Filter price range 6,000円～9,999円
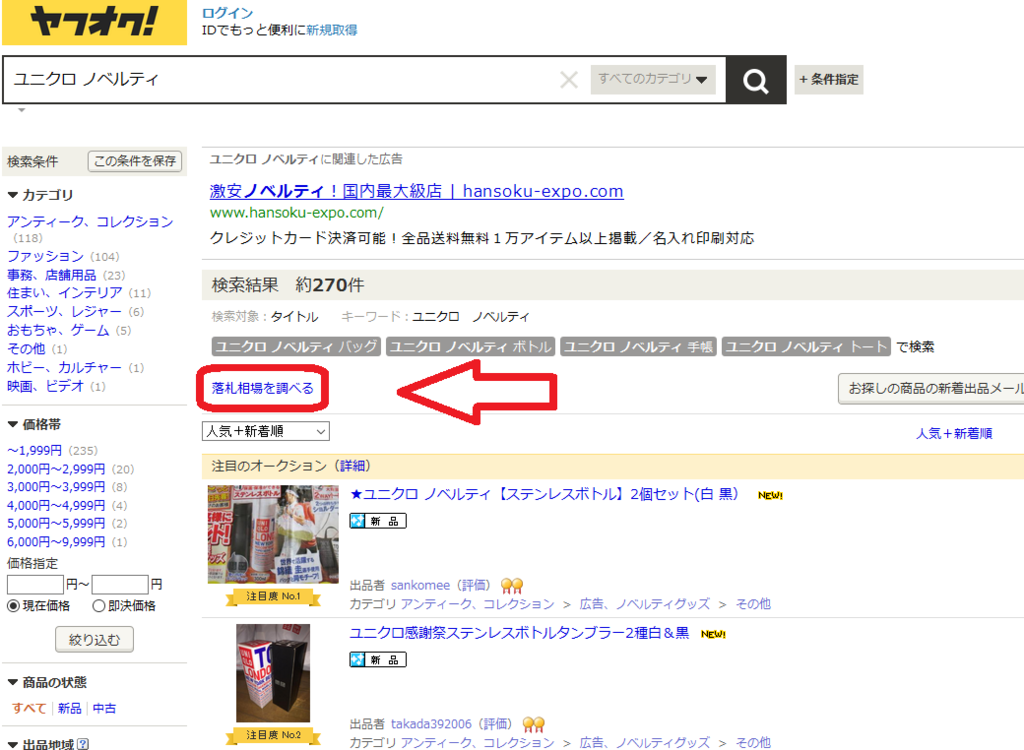This screenshot has height=750, width=1024. coord(56,542)
